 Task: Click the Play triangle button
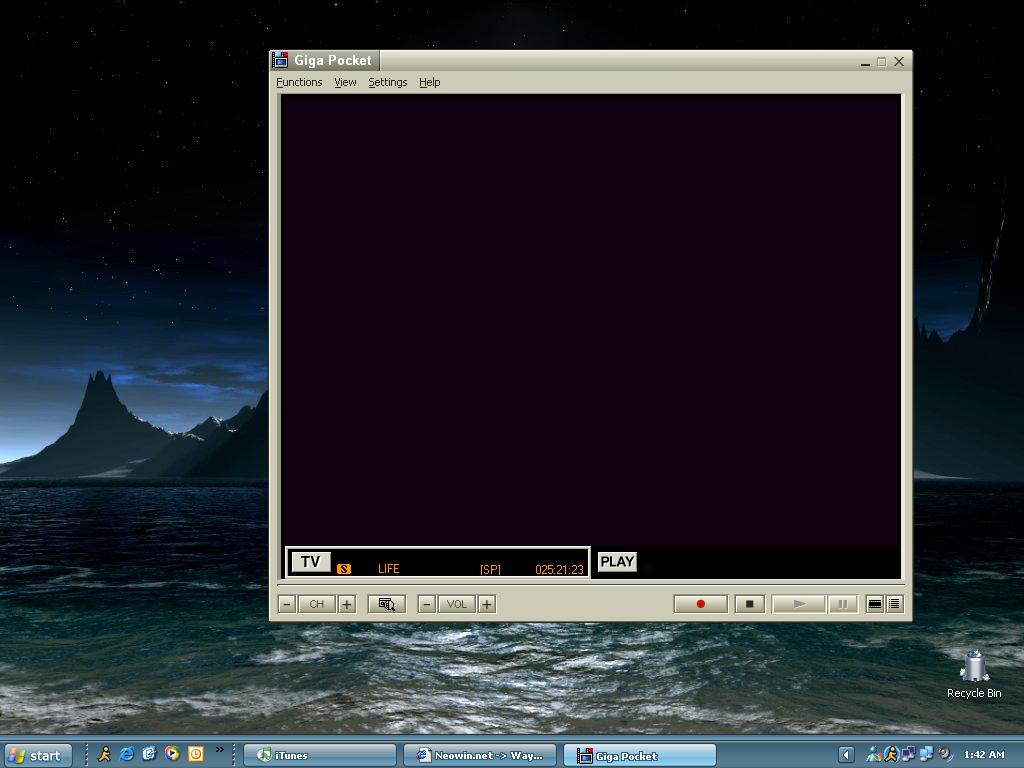click(798, 604)
